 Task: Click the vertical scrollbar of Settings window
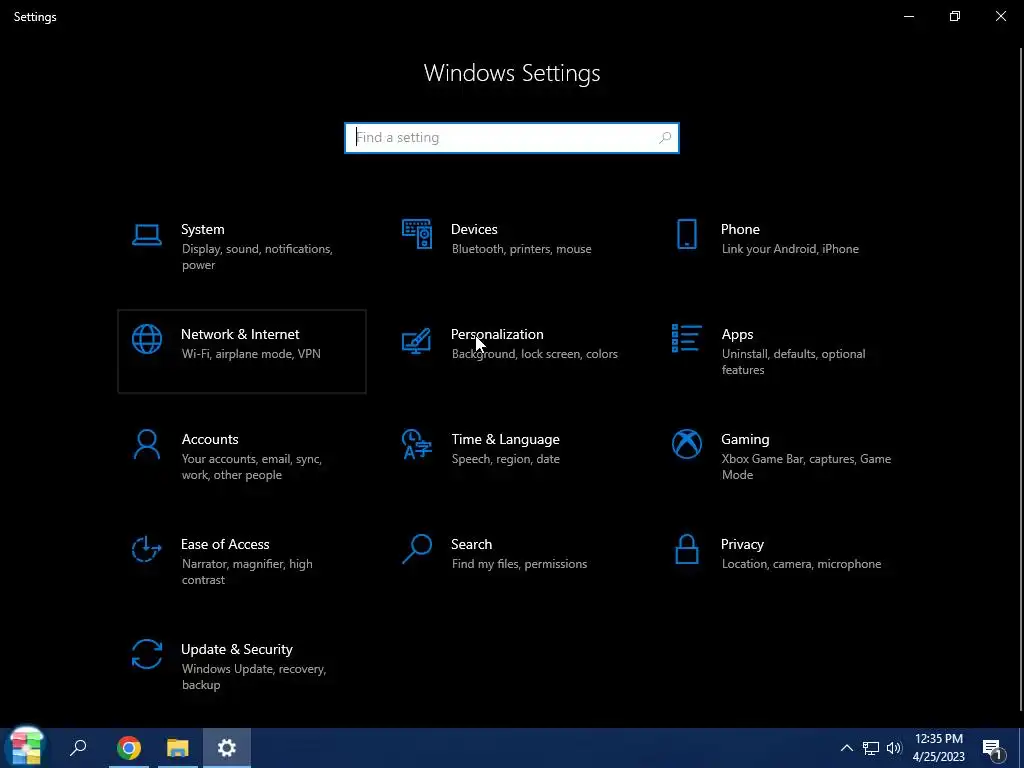pyautogui.click(x=1021, y=379)
